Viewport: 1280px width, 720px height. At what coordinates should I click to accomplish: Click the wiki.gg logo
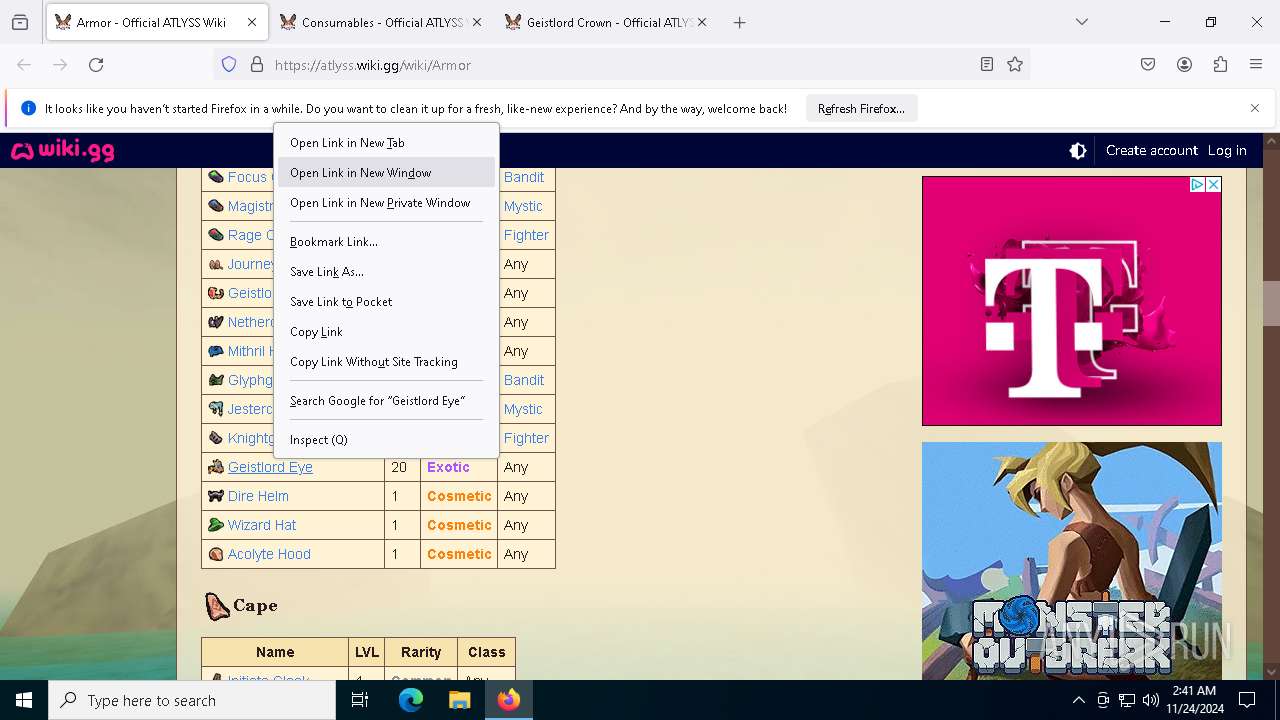pyautogui.click(x=62, y=151)
